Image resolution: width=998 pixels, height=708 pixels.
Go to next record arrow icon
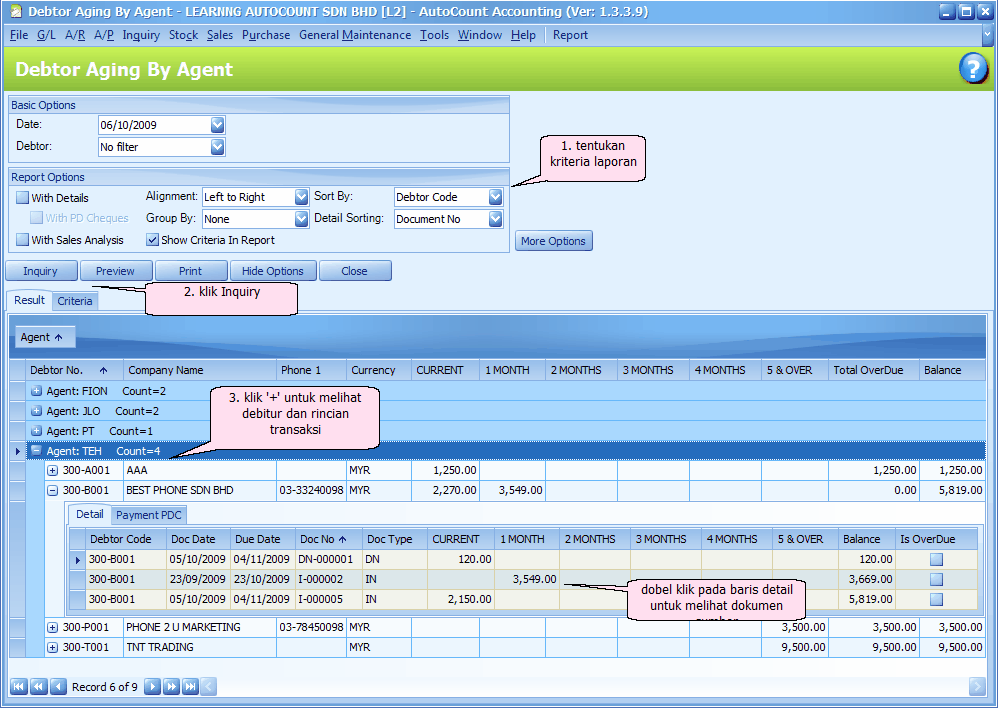[x=152, y=687]
